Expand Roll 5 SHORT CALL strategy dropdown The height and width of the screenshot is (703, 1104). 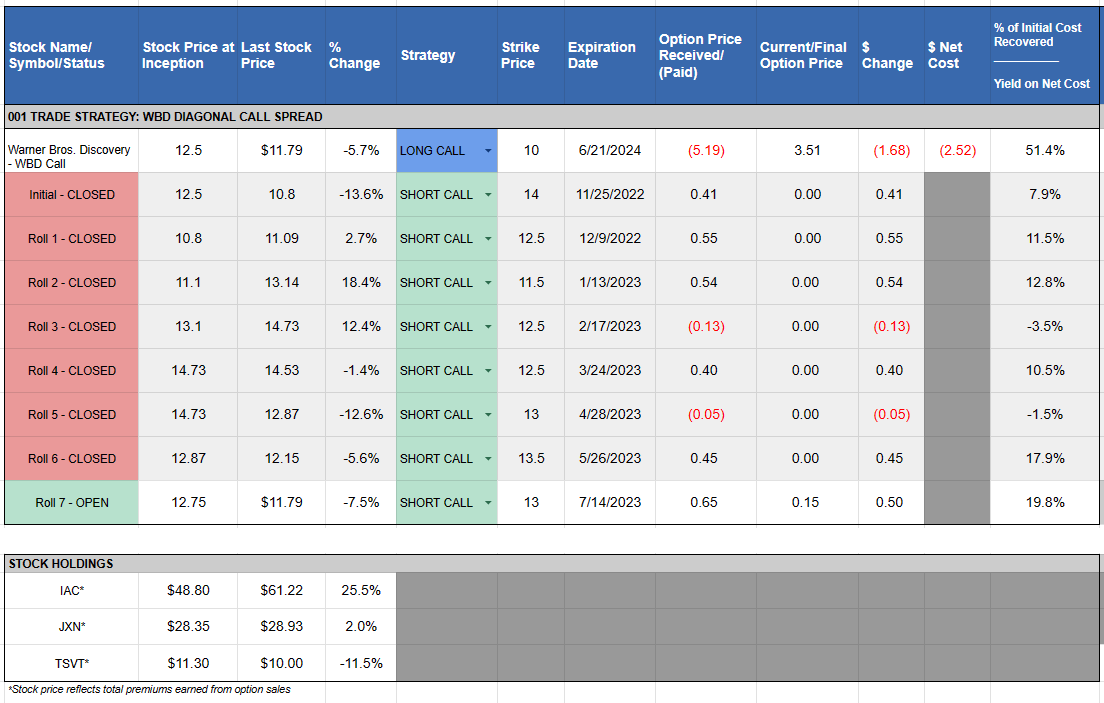488,415
